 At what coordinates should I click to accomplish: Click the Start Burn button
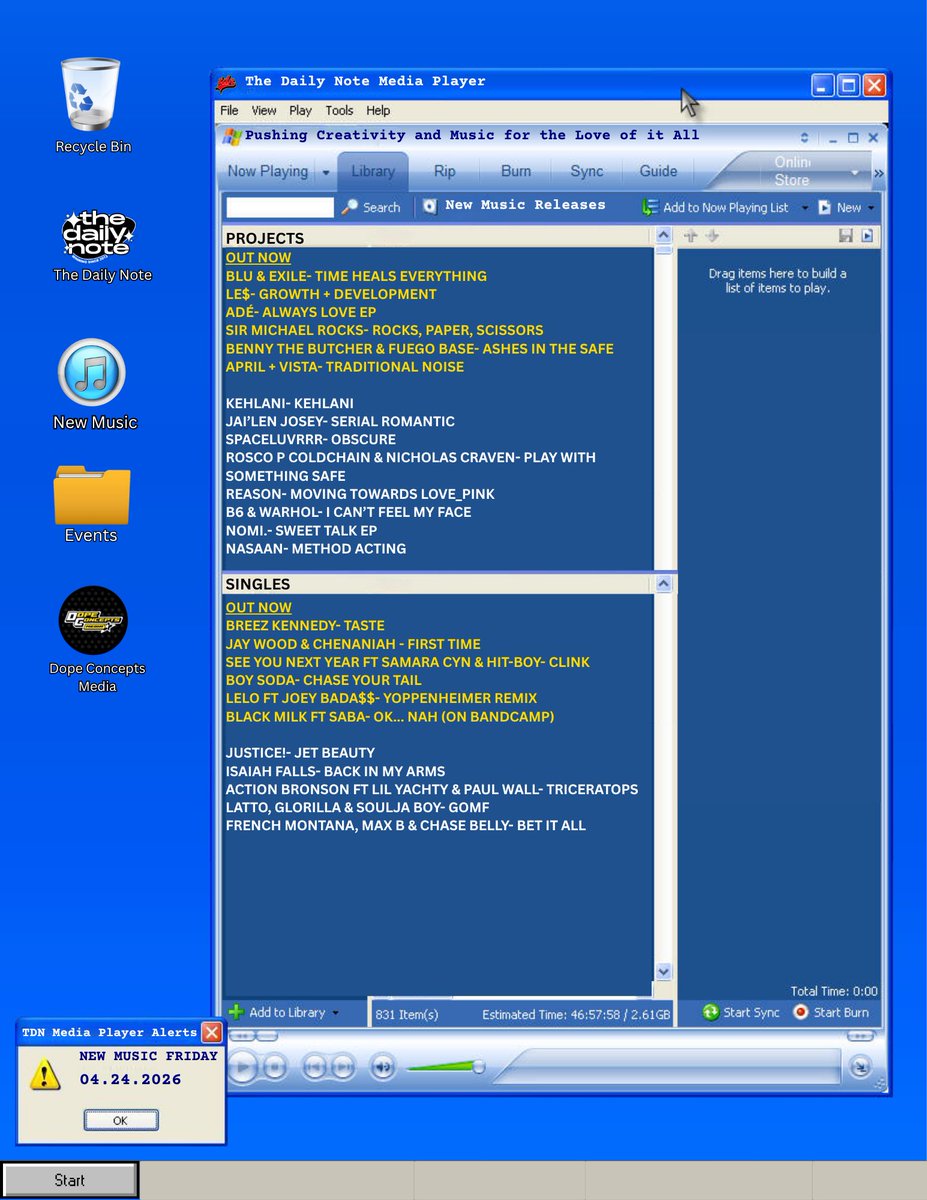tap(831, 1012)
